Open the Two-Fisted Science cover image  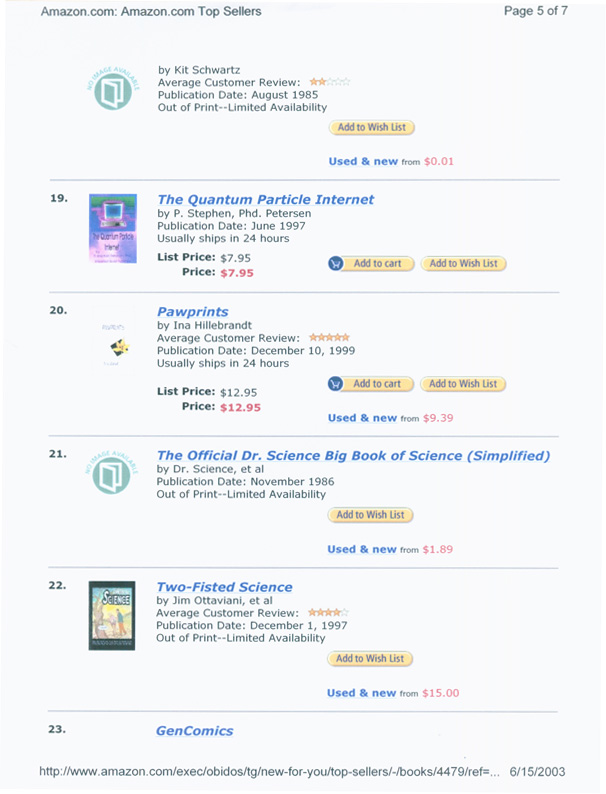[x=112, y=616]
